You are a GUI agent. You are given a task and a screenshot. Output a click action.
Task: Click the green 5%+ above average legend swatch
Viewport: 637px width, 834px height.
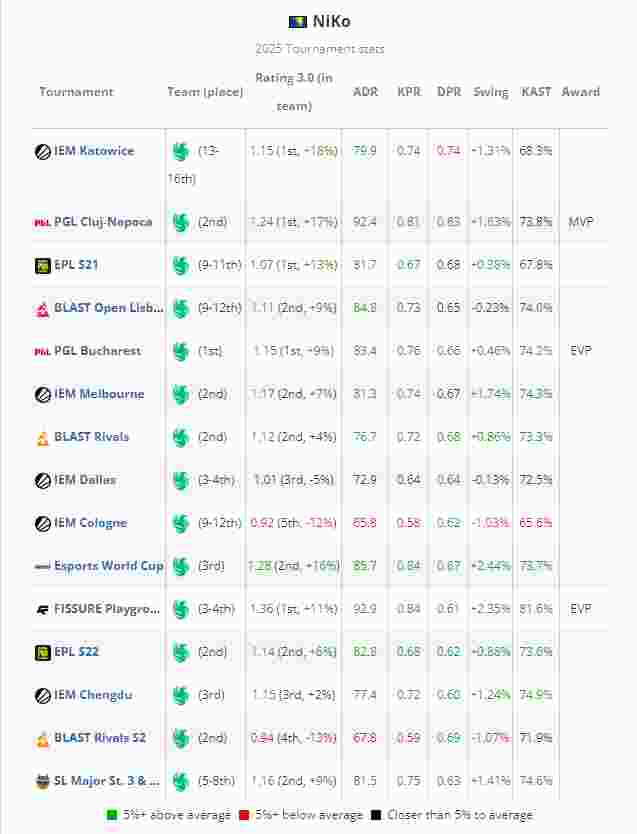click(x=112, y=815)
